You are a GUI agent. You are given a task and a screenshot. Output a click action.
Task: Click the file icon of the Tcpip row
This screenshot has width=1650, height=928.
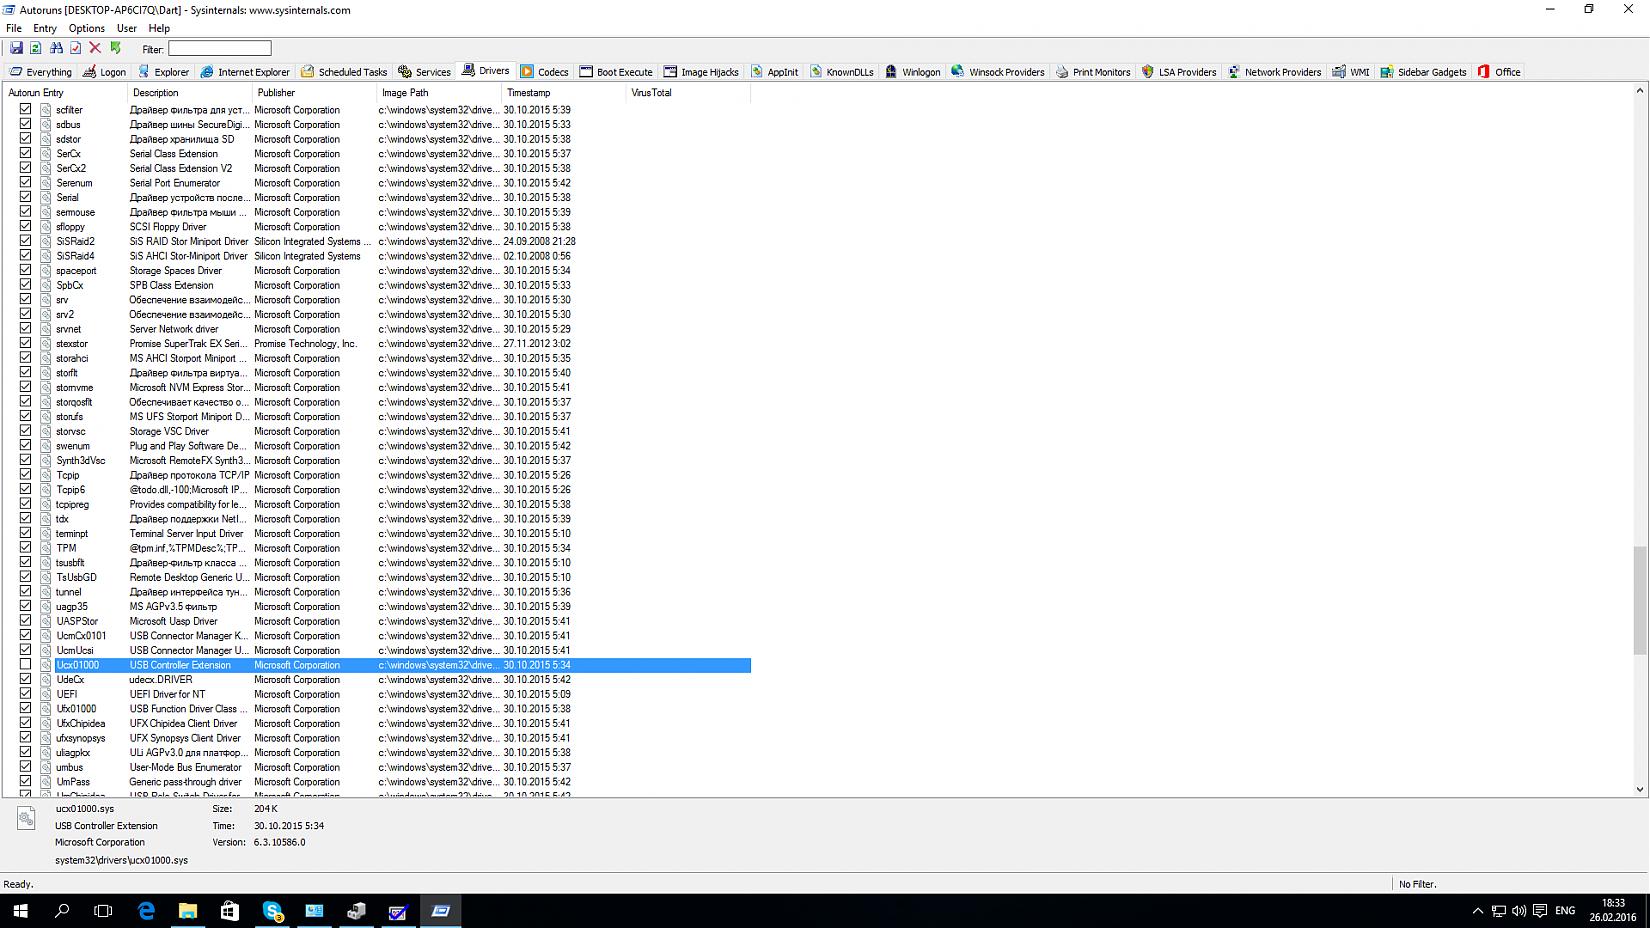46,475
